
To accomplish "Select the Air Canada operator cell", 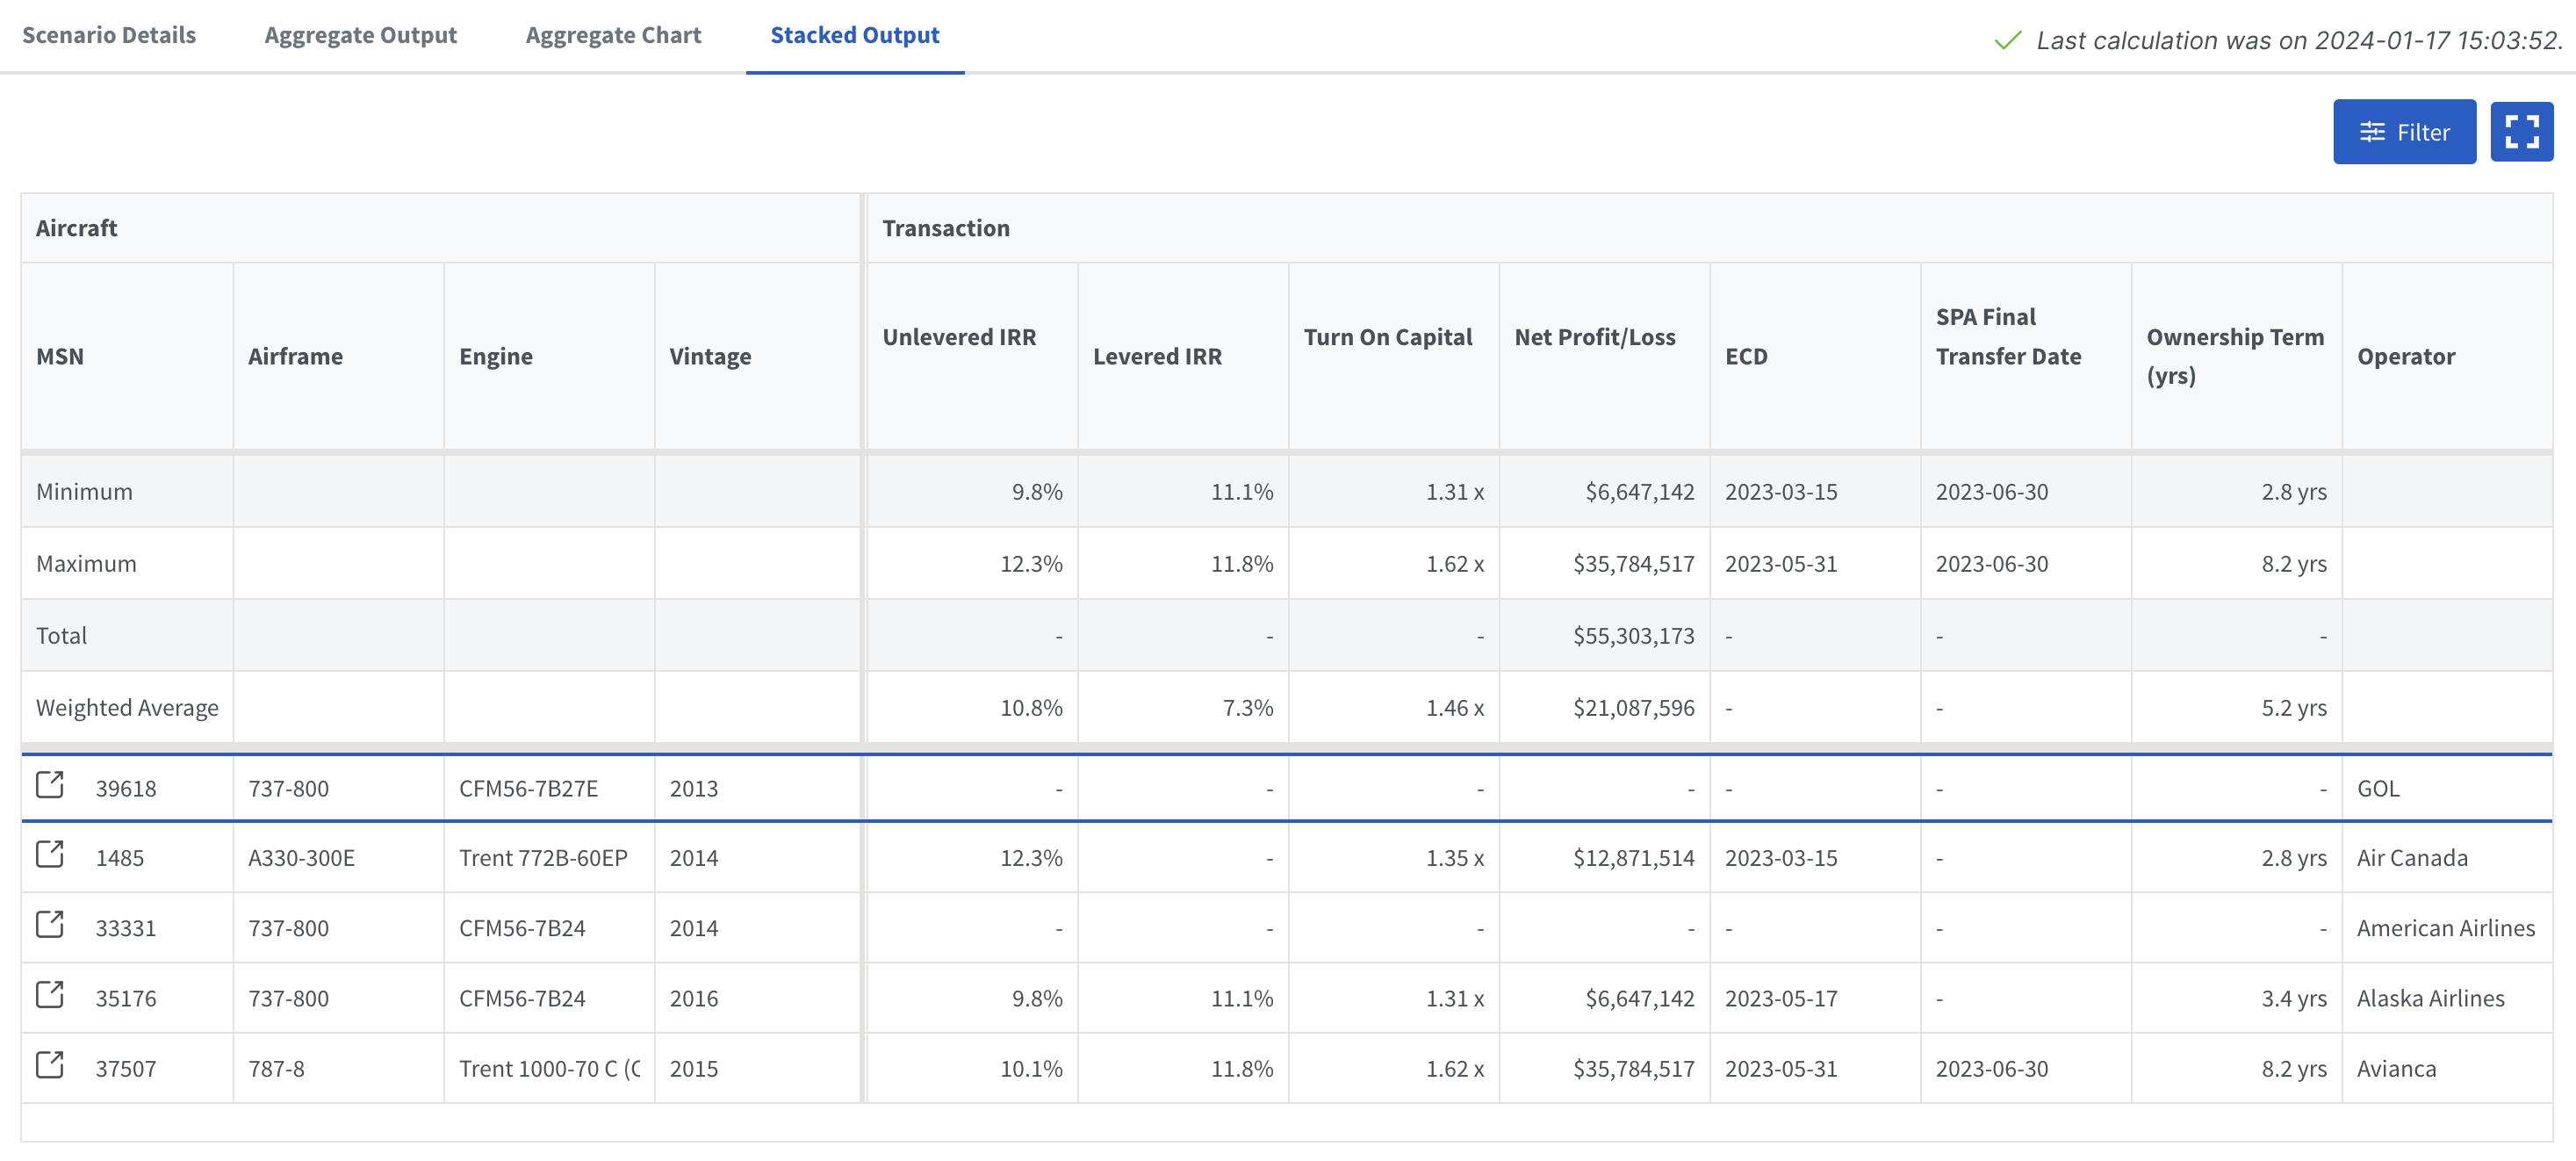I will pos(2411,858).
